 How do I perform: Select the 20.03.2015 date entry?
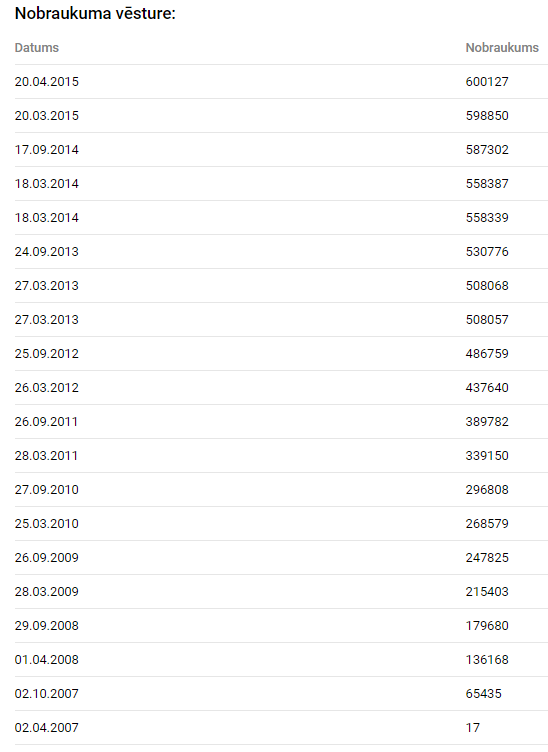pos(47,116)
